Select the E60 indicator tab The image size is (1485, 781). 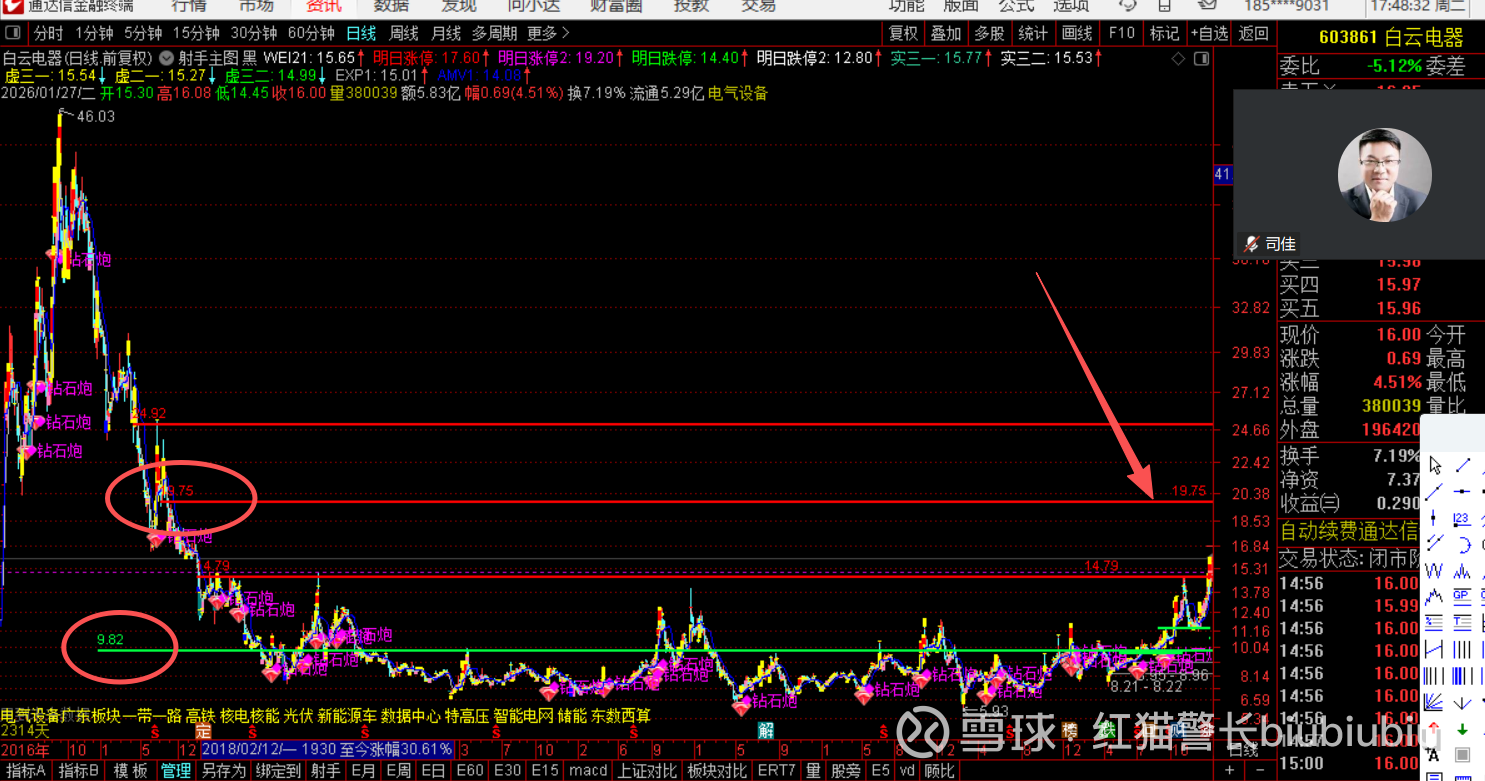click(469, 770)
